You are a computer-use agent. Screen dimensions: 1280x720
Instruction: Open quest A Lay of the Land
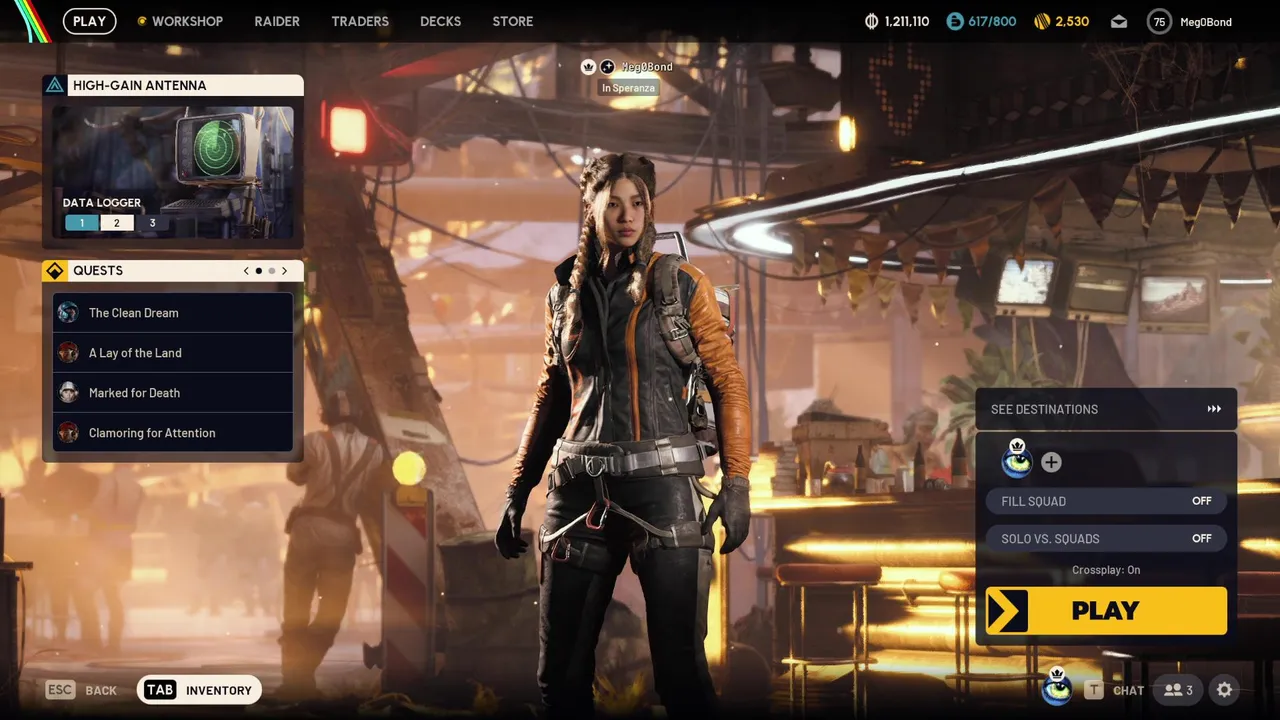(x=173, y=353)
